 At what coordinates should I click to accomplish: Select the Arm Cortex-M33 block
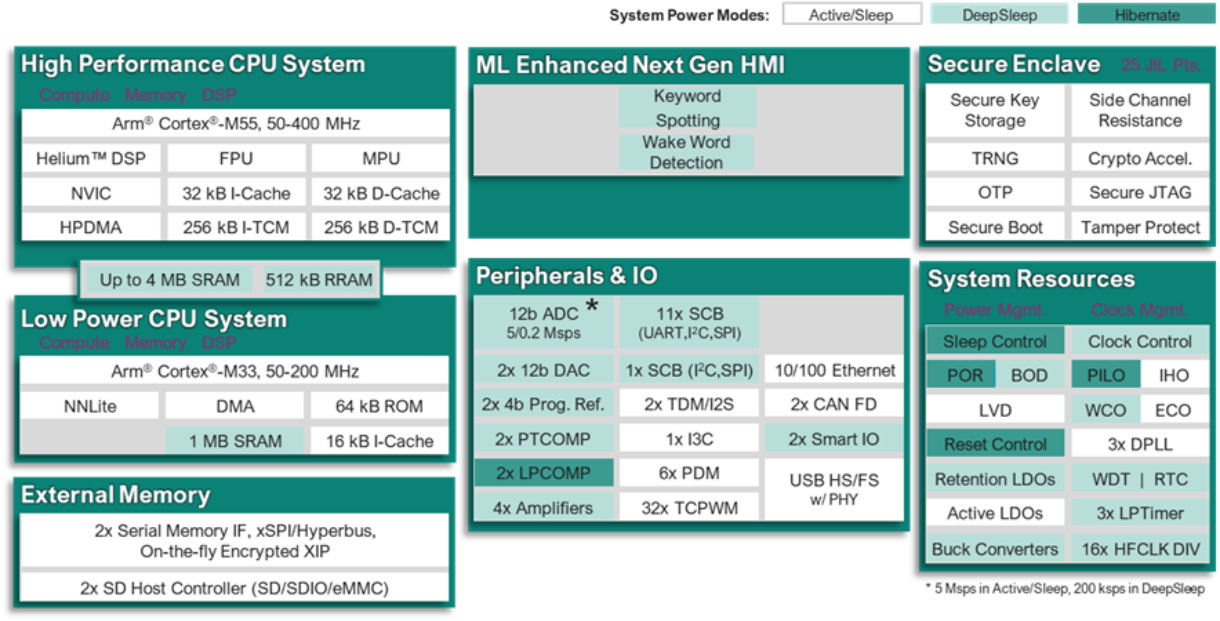pyautogui.click(x=235, y=372)
